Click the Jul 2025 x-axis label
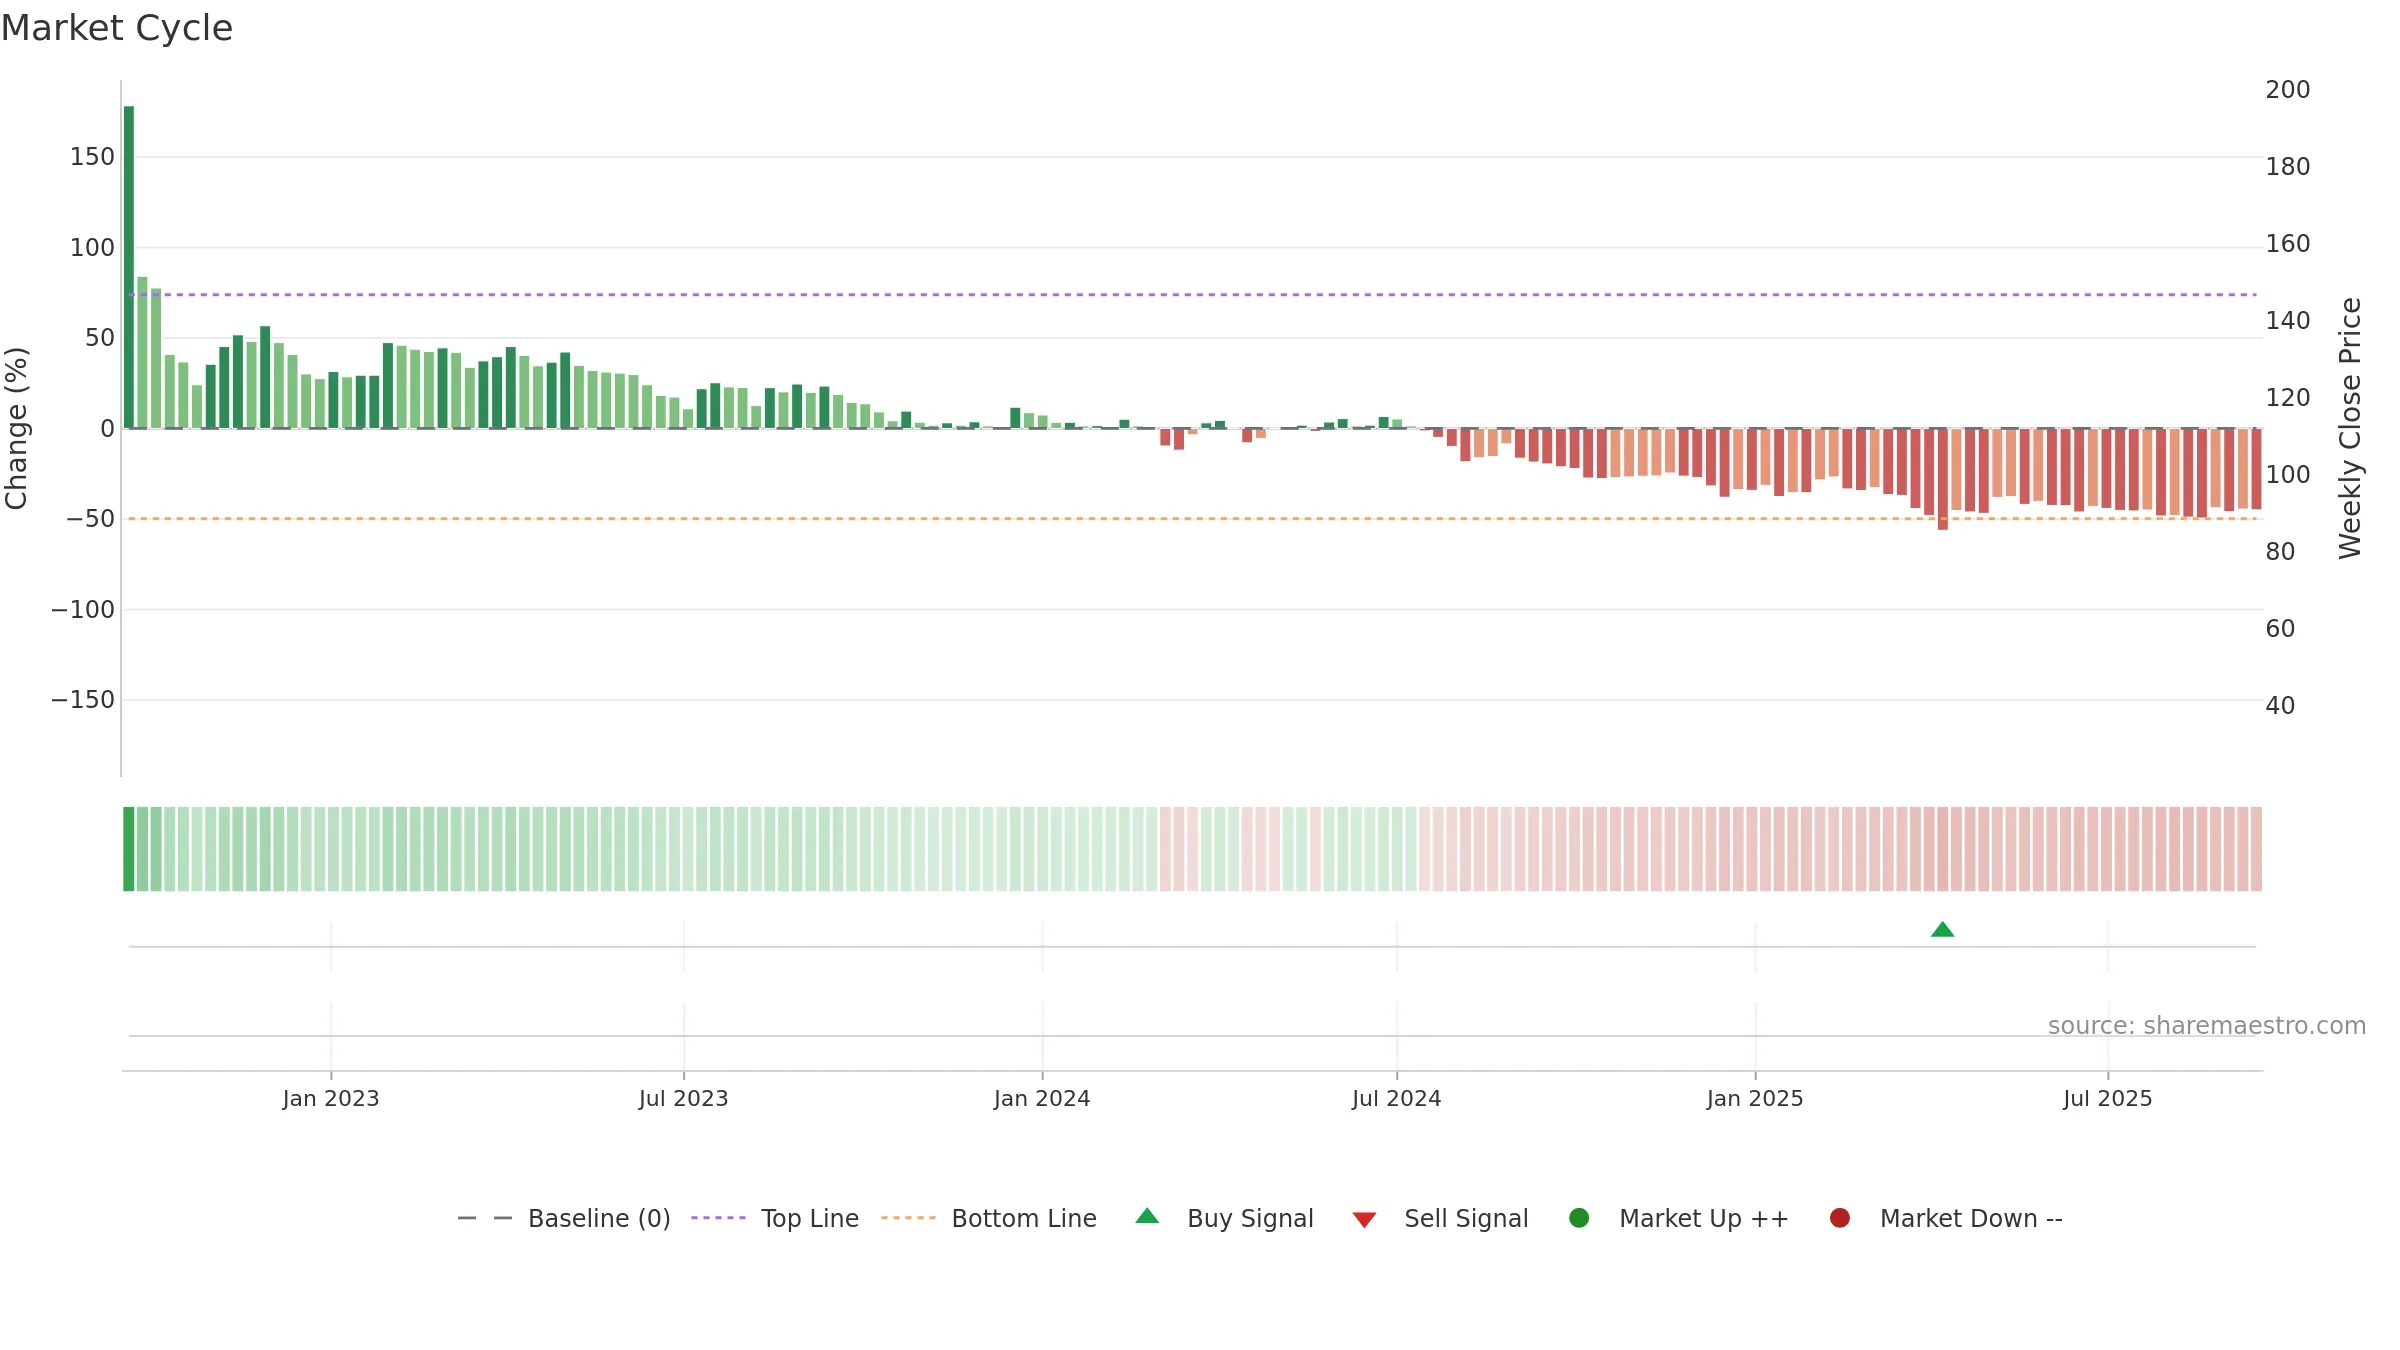 [2108, 1099]
